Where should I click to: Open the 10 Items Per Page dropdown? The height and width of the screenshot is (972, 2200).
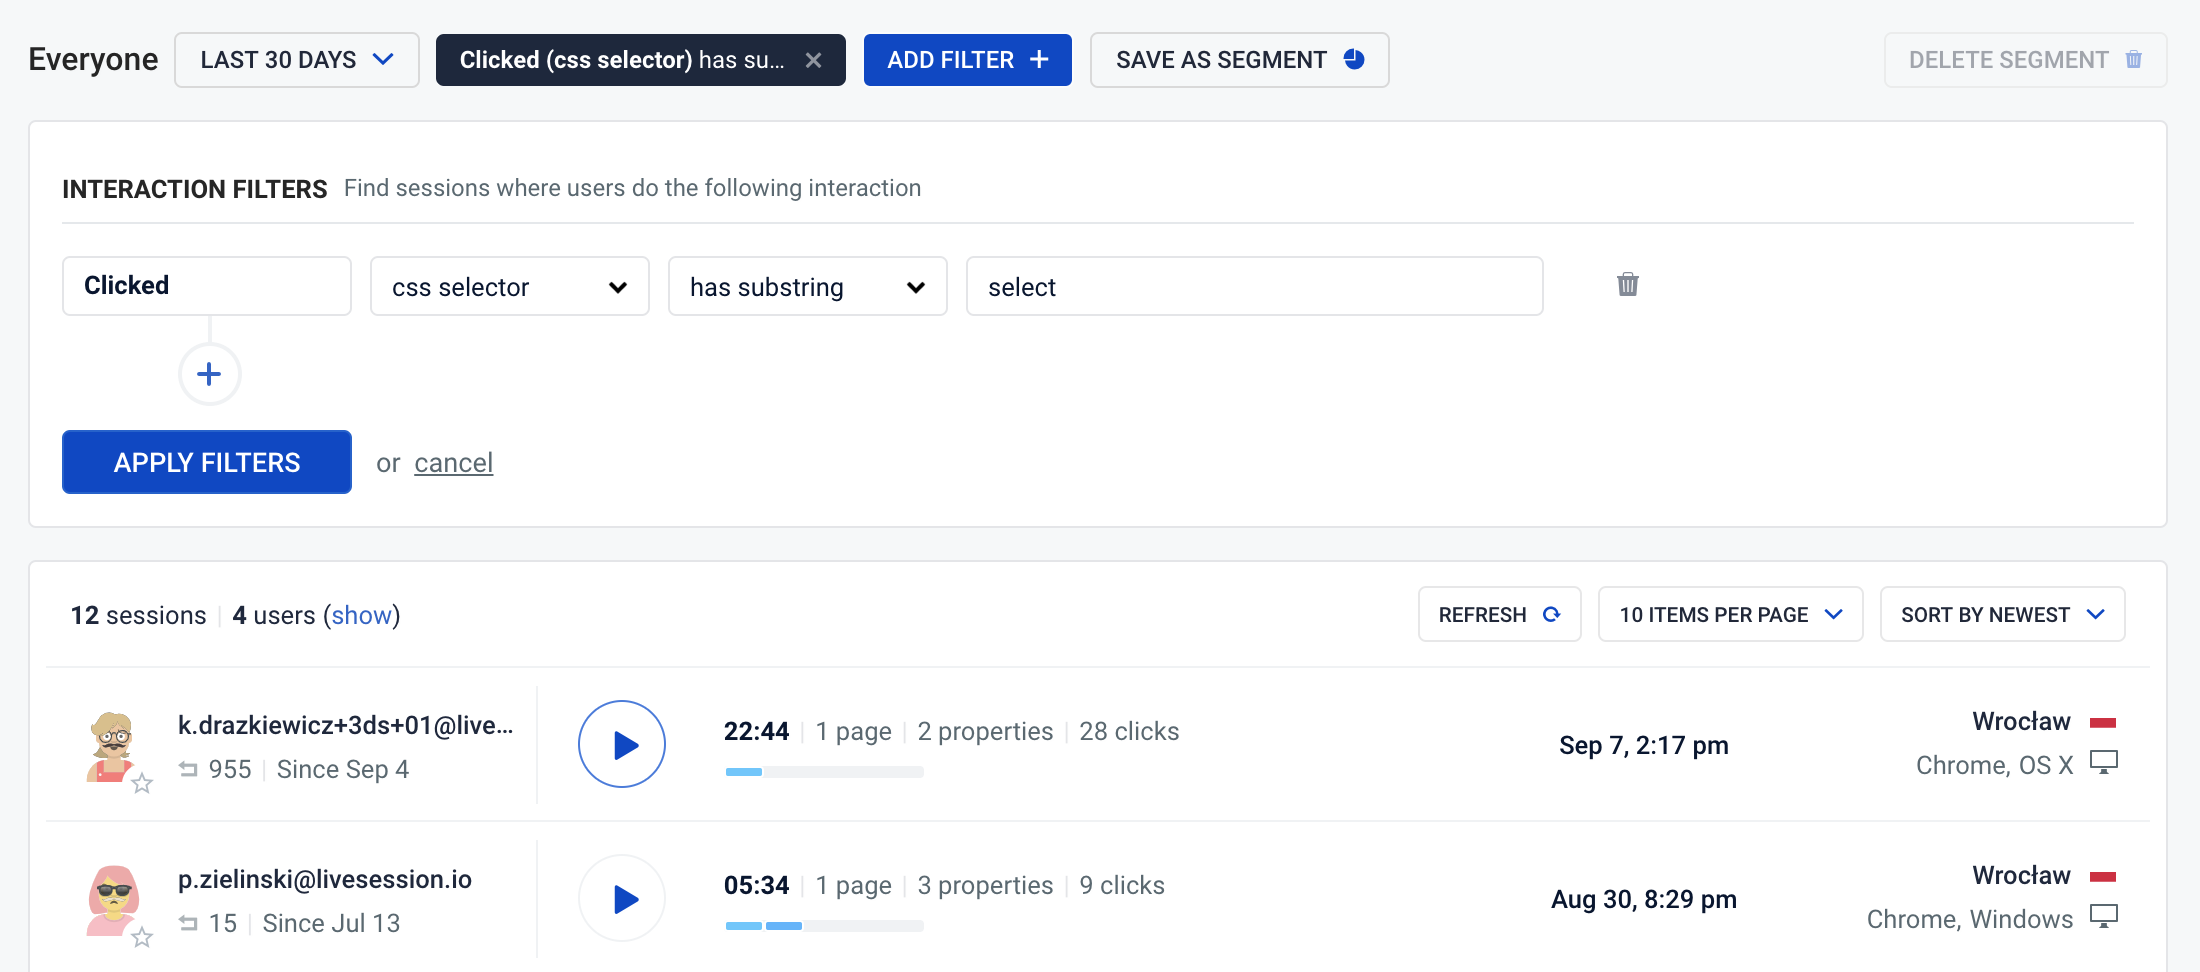1729,614
